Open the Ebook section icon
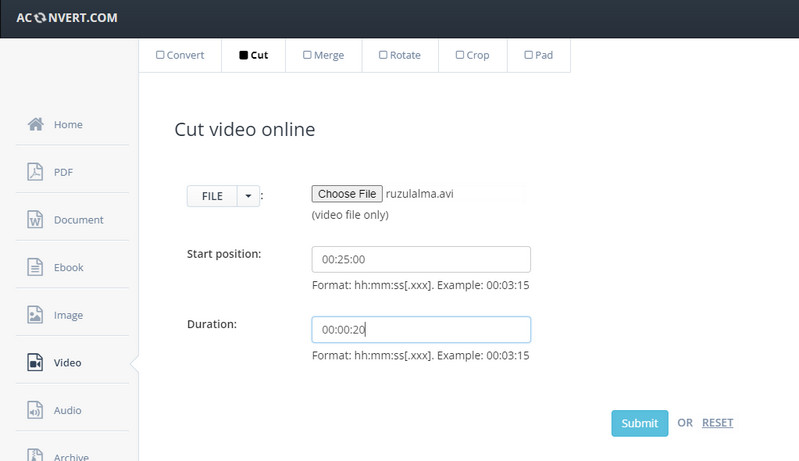The image size is (799, 461). pyautogui.click(x=35, y=267)
